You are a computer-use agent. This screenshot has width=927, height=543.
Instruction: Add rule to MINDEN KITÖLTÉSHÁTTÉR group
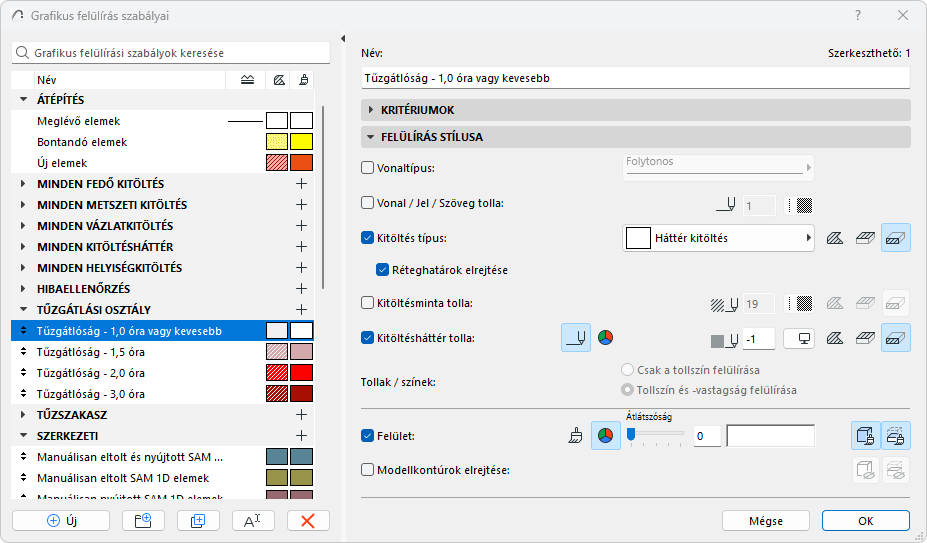click(x=302, y=247)
